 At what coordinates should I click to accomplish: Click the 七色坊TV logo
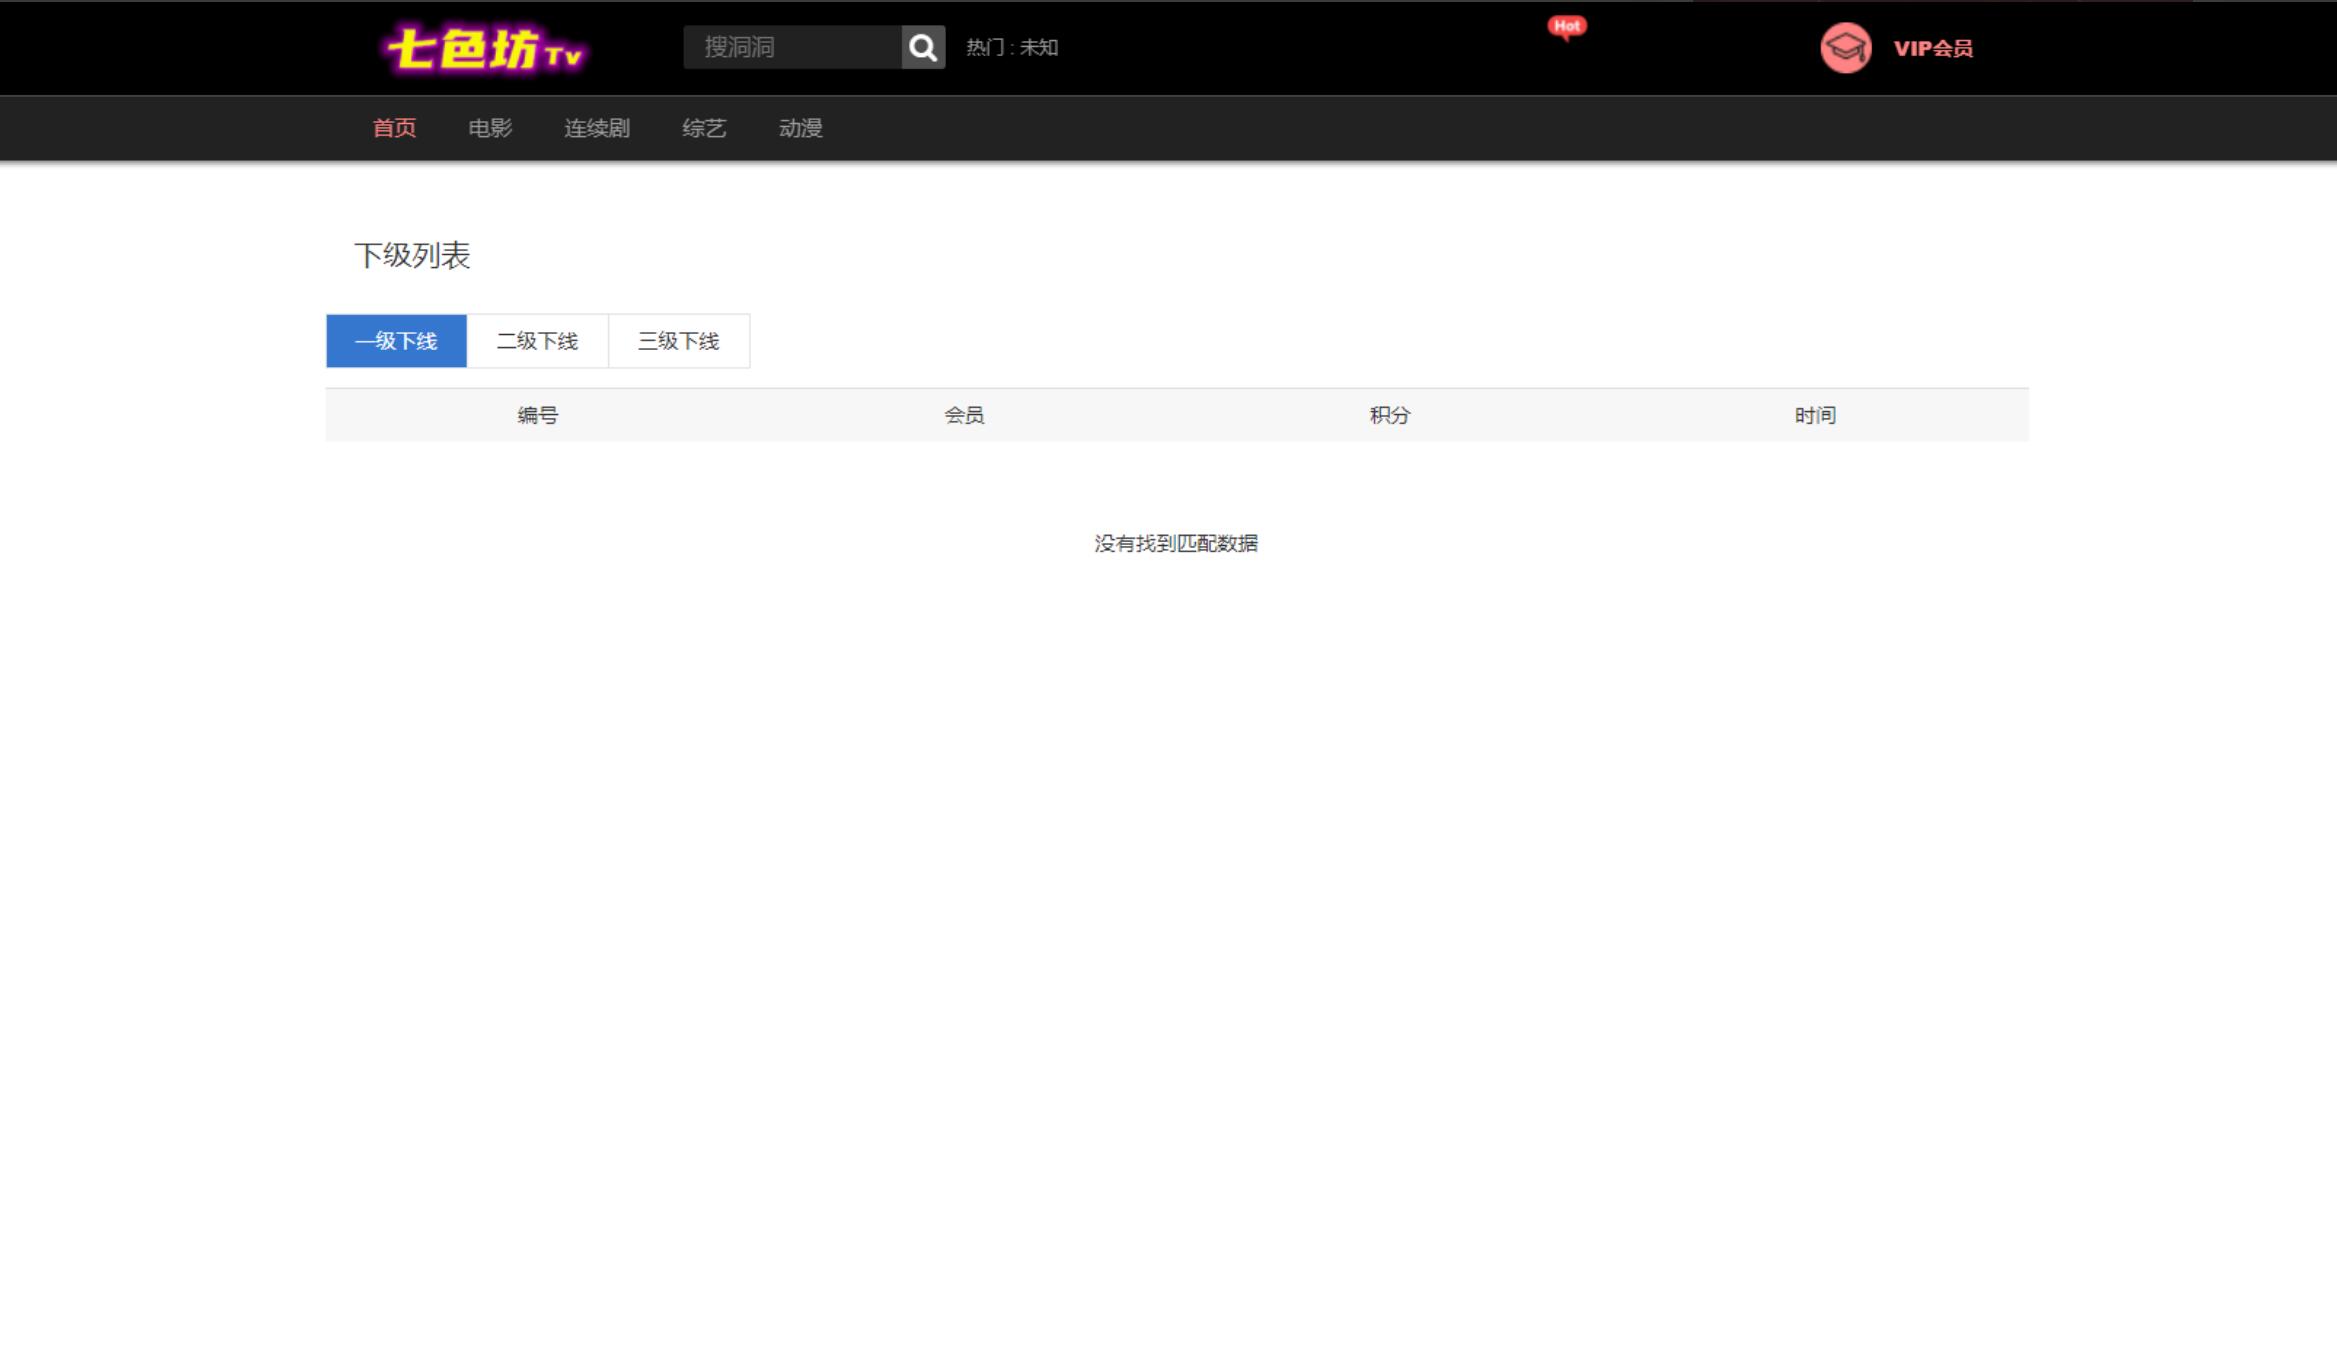coord(486,48)
